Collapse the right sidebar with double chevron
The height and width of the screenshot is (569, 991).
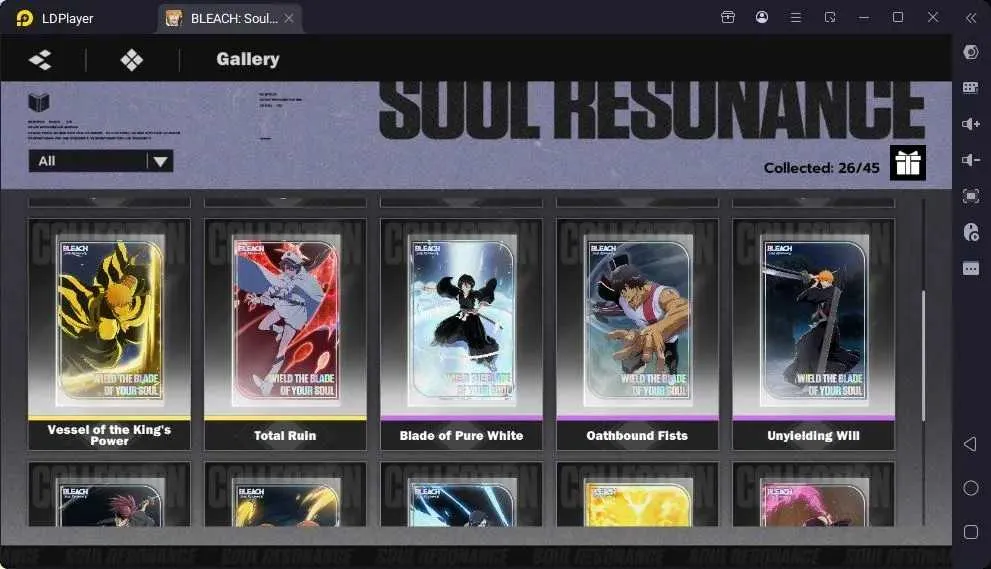[x=971, y=18]
